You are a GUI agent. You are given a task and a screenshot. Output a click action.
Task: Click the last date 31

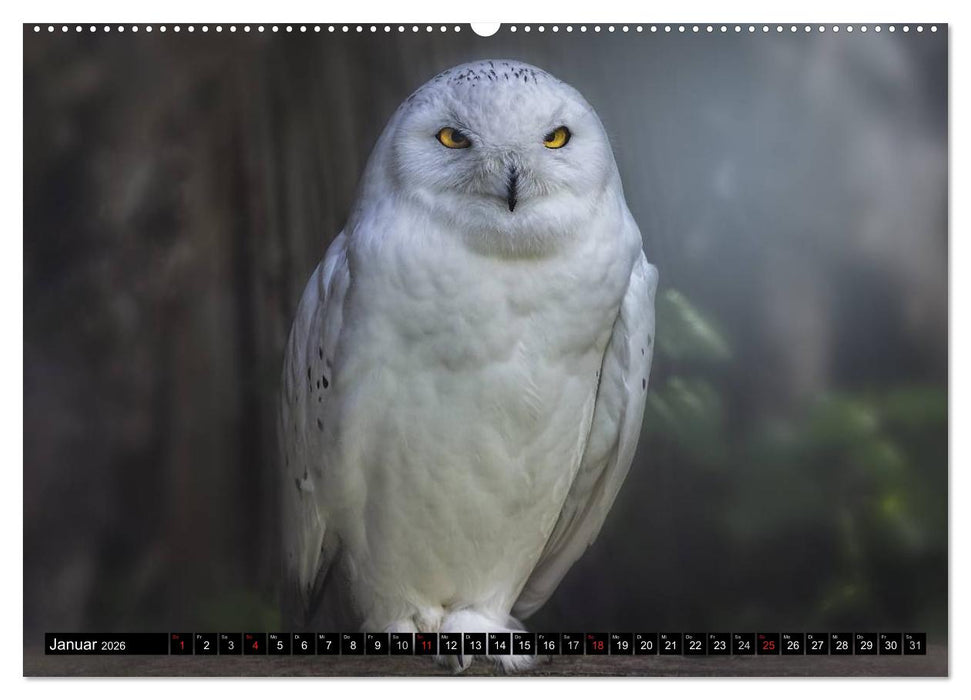[x=914, y=645]
